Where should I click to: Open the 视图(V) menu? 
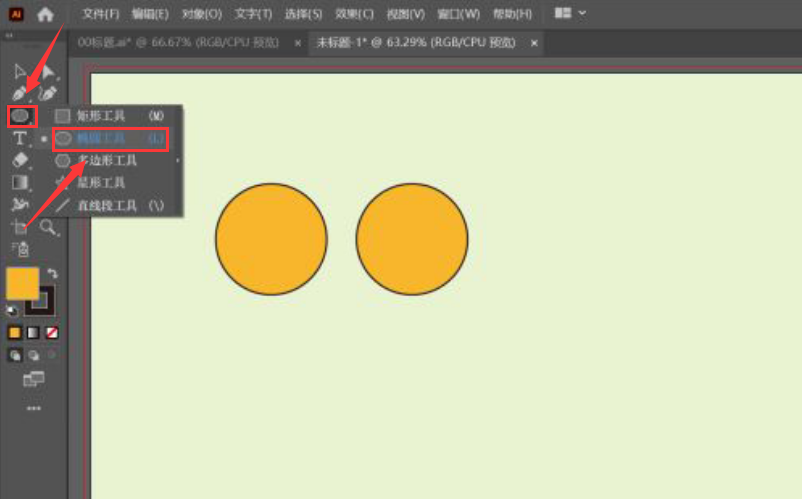pyautogui.click(x=406, y=14)
